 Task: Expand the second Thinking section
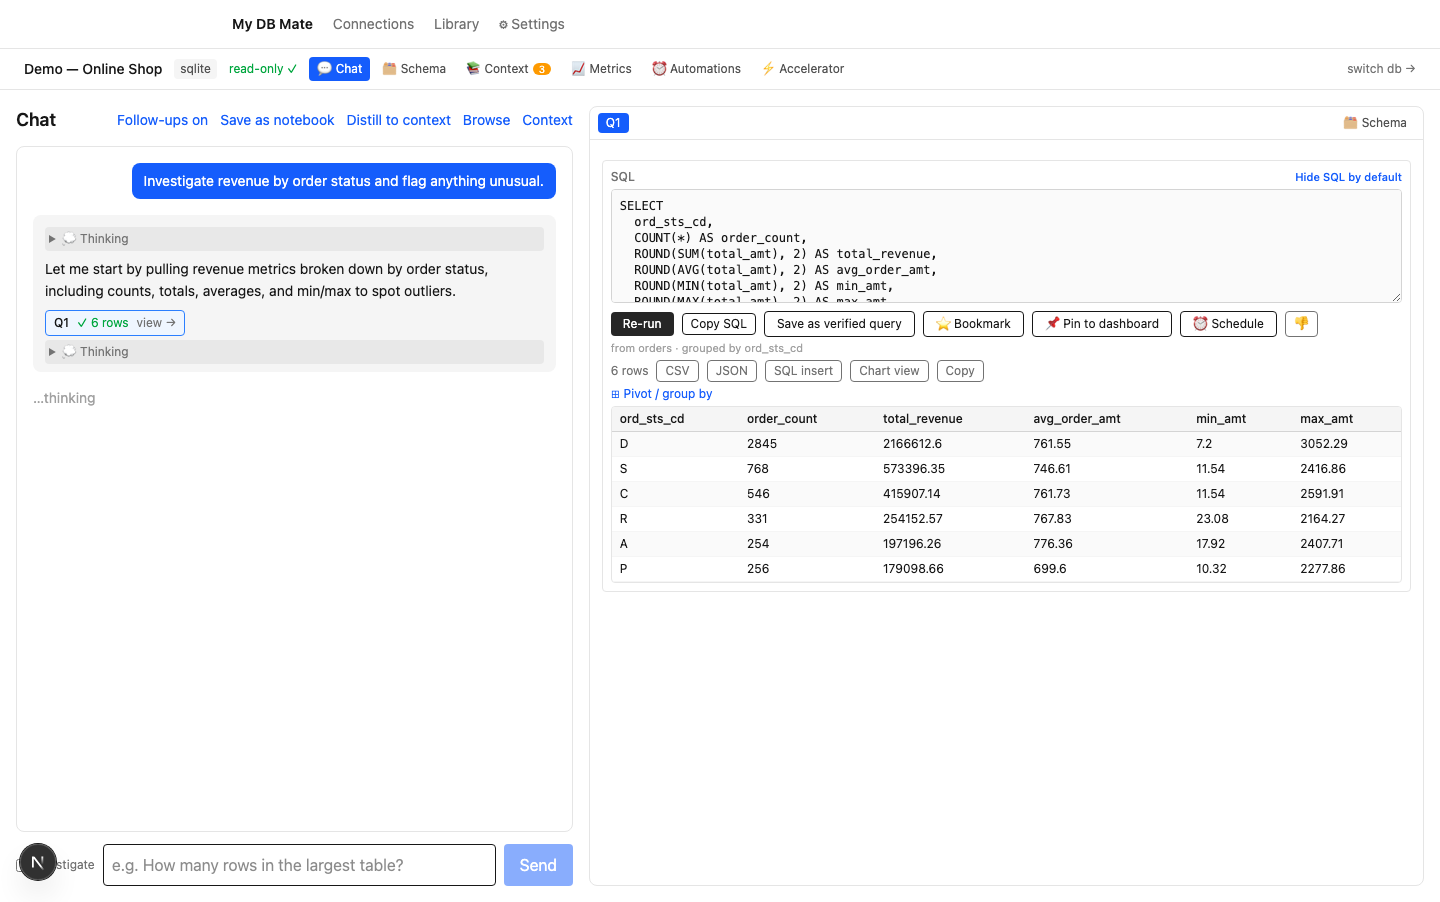click(294, 352)
